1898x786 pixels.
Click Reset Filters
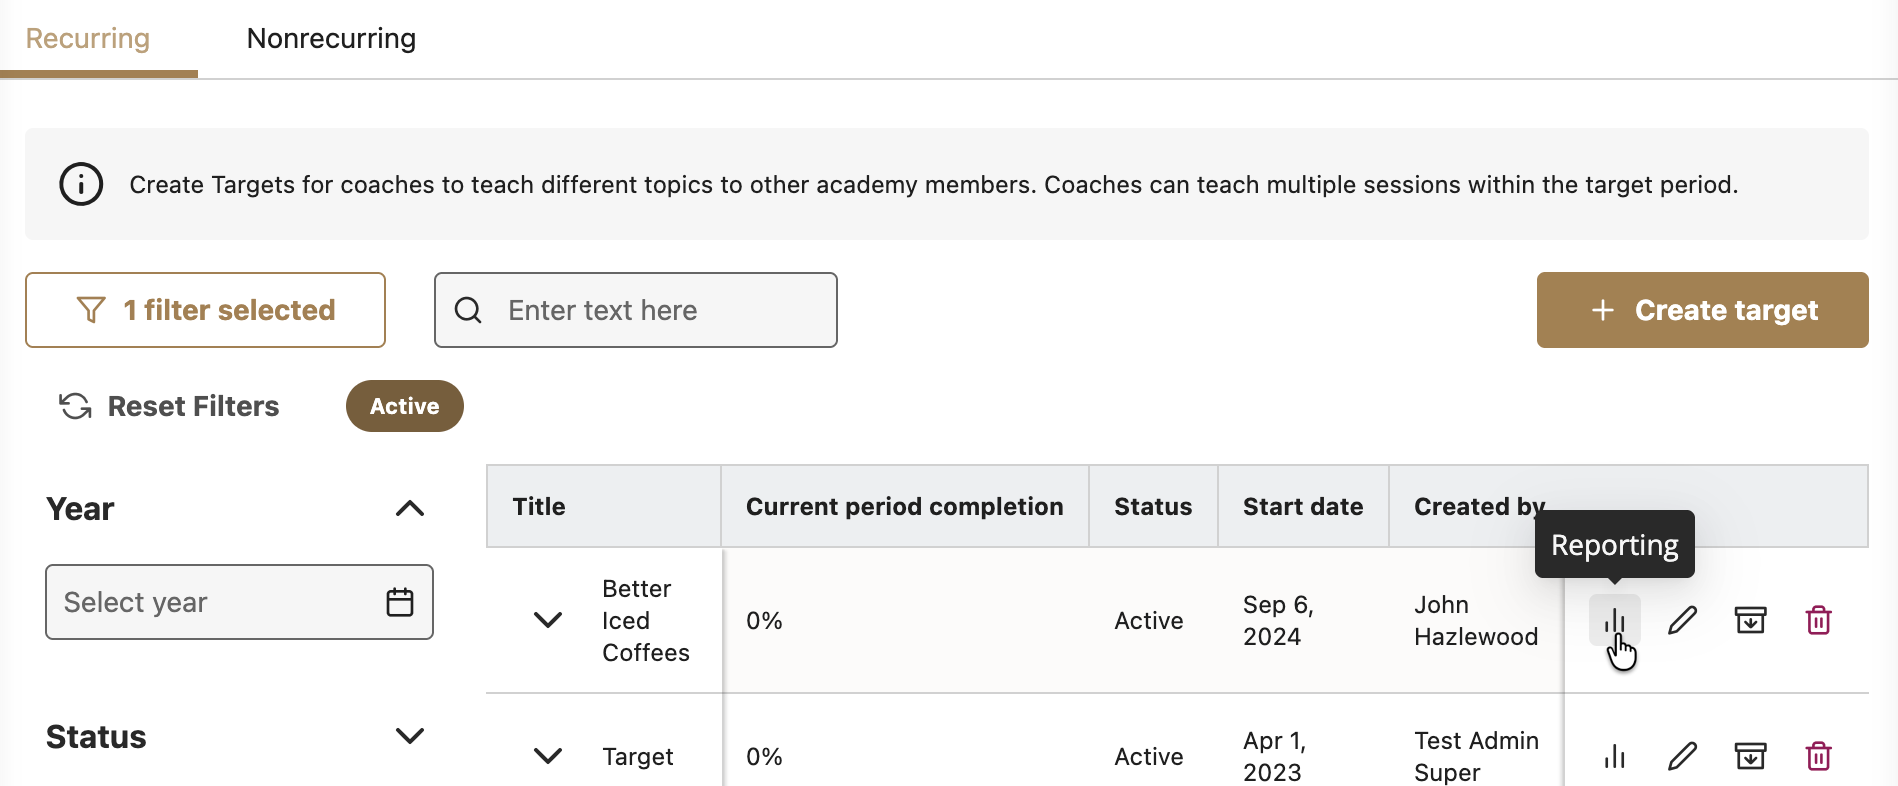pyautogui.click(x=170, y=406)
